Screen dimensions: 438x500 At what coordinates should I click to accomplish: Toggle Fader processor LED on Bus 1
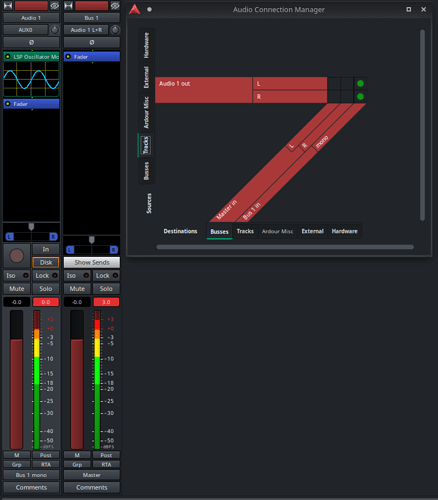(68, 57)
